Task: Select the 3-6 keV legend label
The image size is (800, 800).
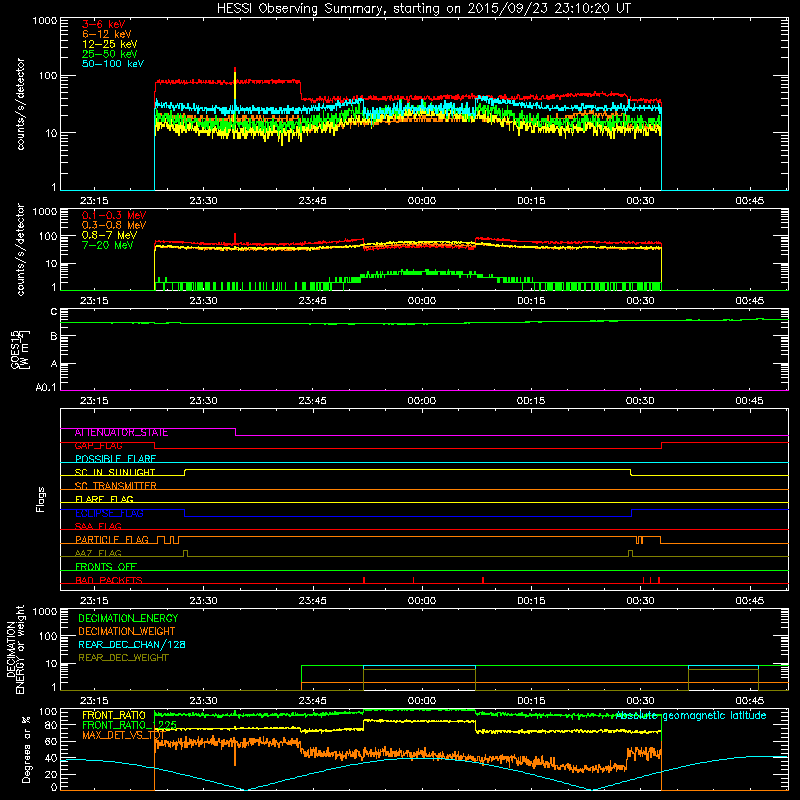Action: coord(104,24)
